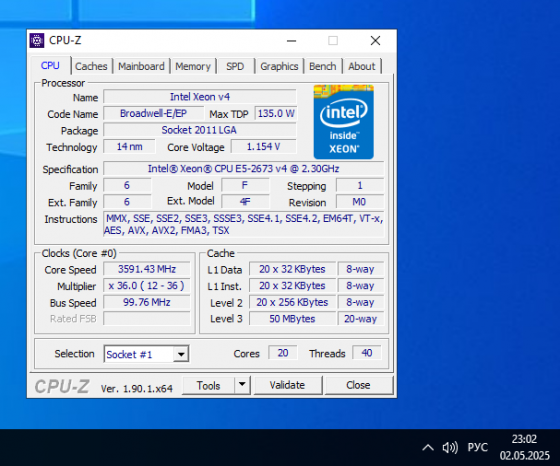Switch to the Bench tab

323,66
